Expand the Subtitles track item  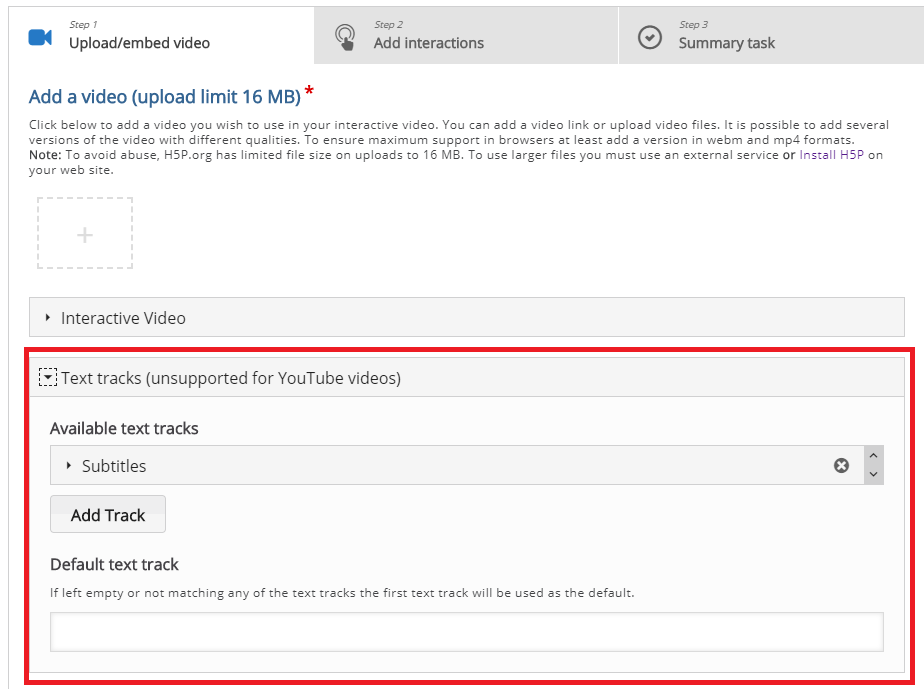(69, 466)
